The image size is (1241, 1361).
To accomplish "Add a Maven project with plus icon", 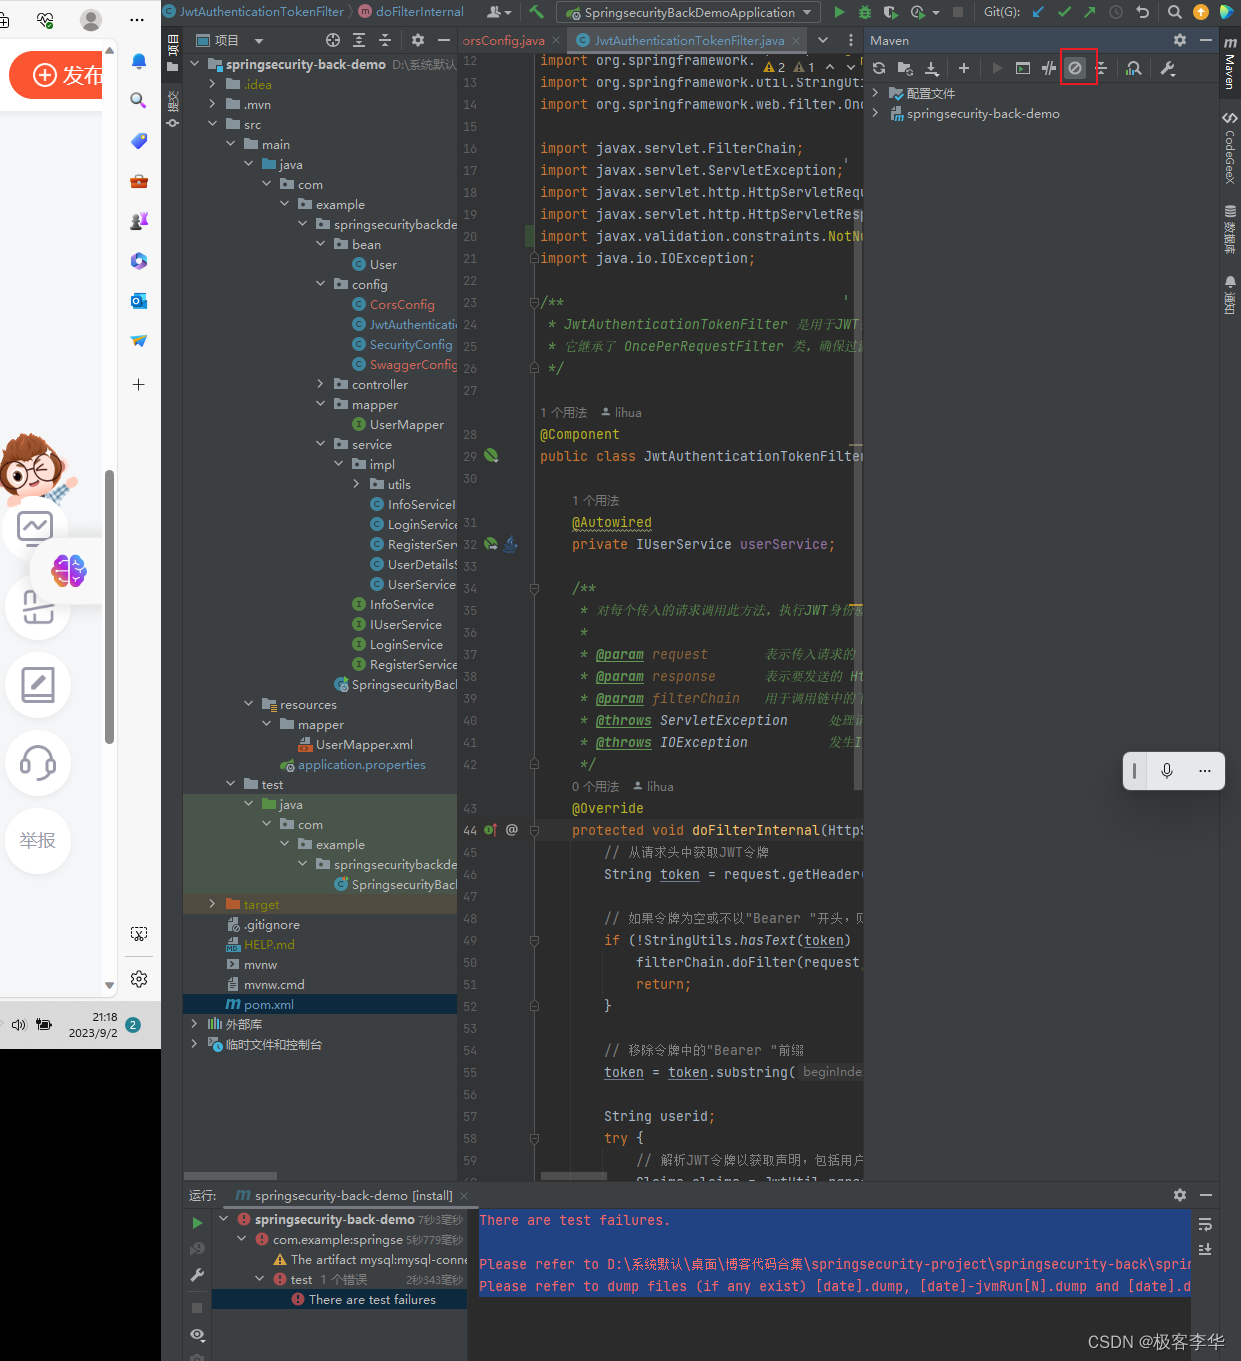I will tap(964, 68).
